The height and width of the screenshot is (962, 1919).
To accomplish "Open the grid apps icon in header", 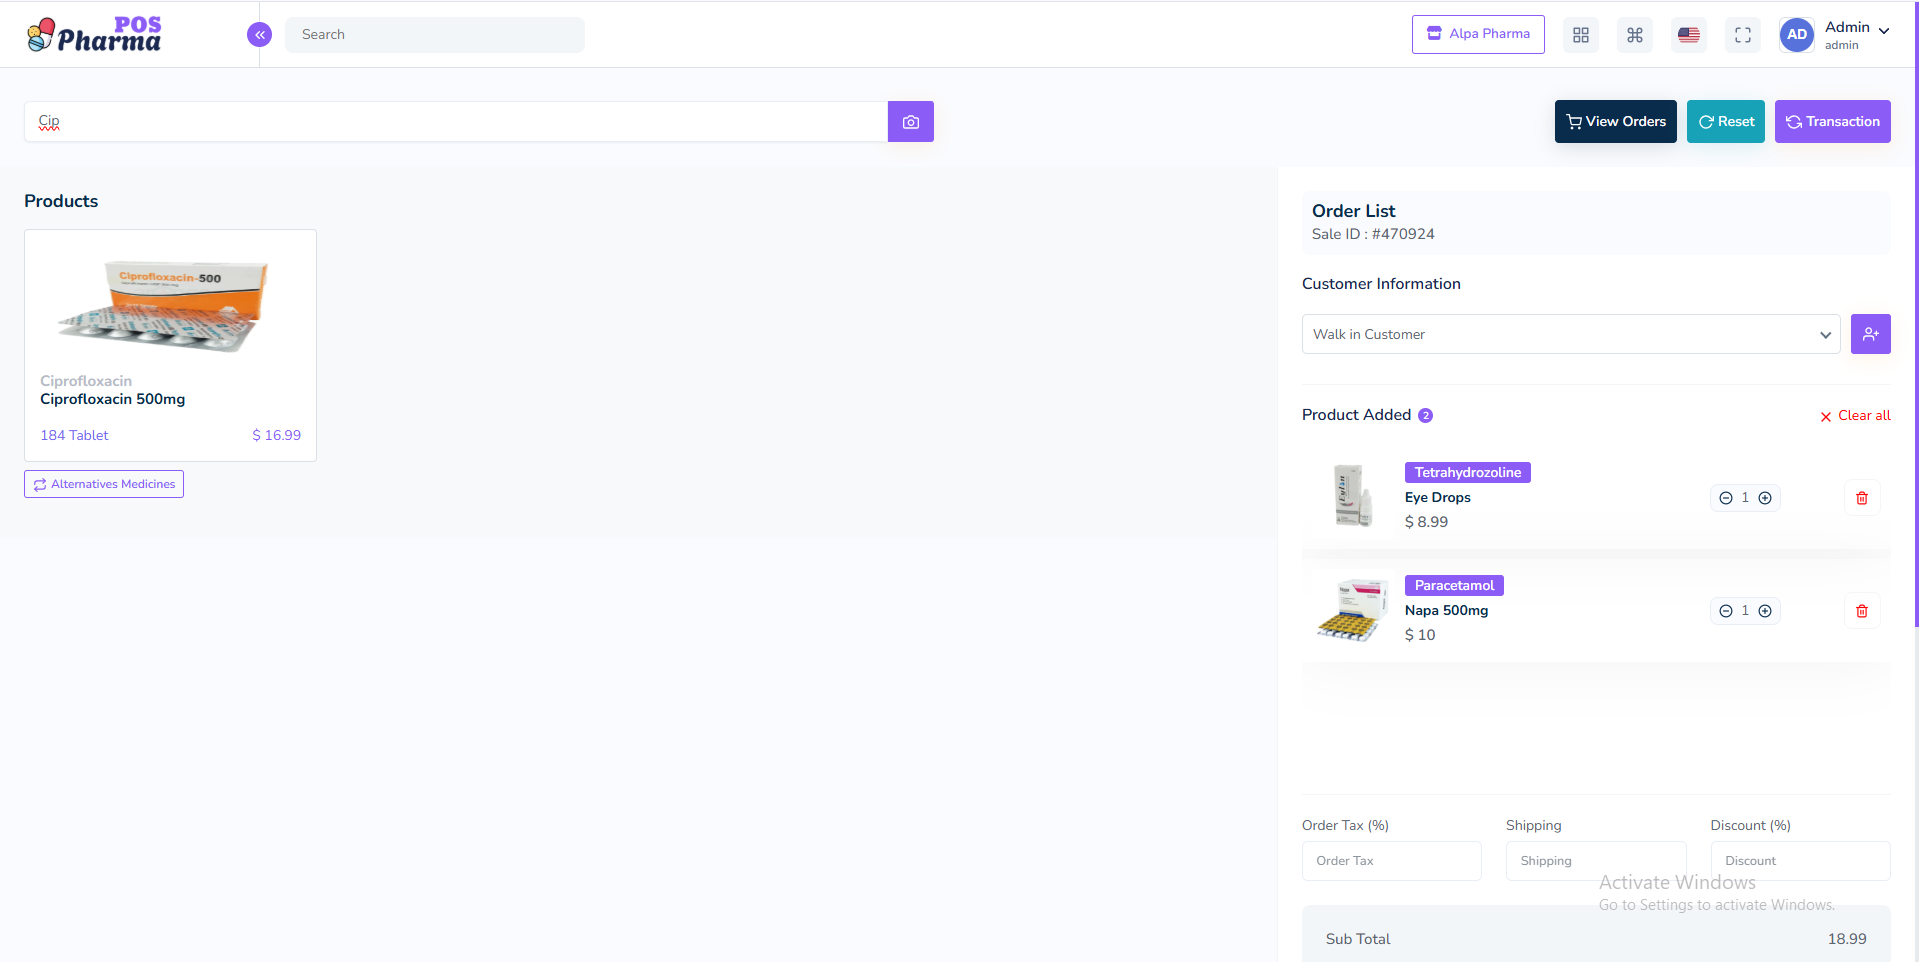I will coord(1580,35).
